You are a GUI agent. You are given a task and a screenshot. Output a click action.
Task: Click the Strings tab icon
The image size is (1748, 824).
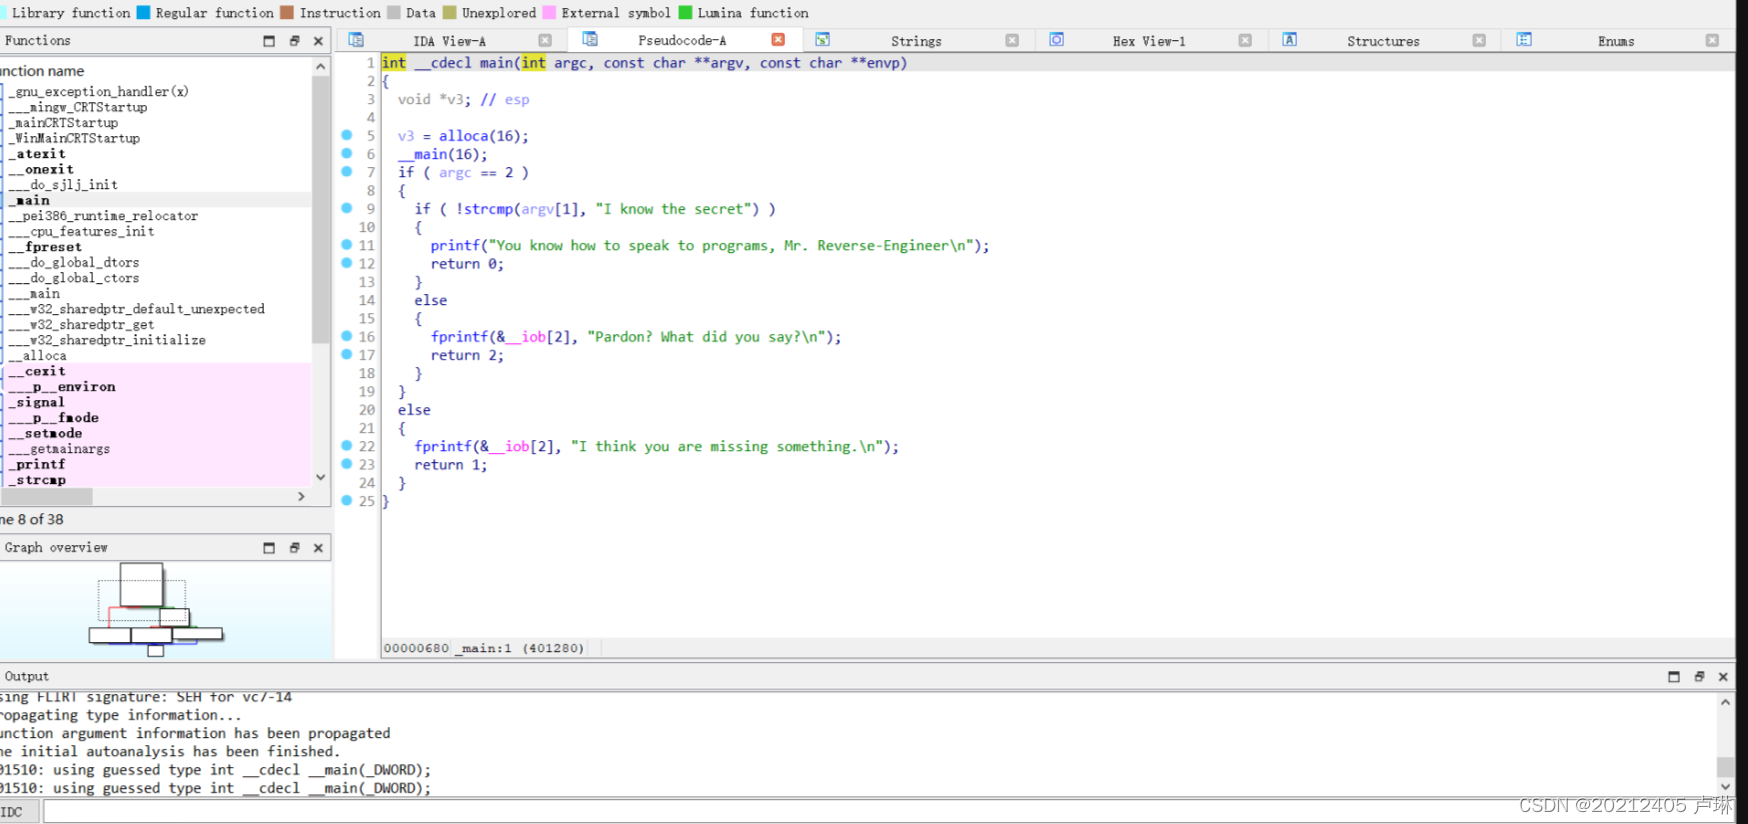pyautogui.click(x=822, y=39)
